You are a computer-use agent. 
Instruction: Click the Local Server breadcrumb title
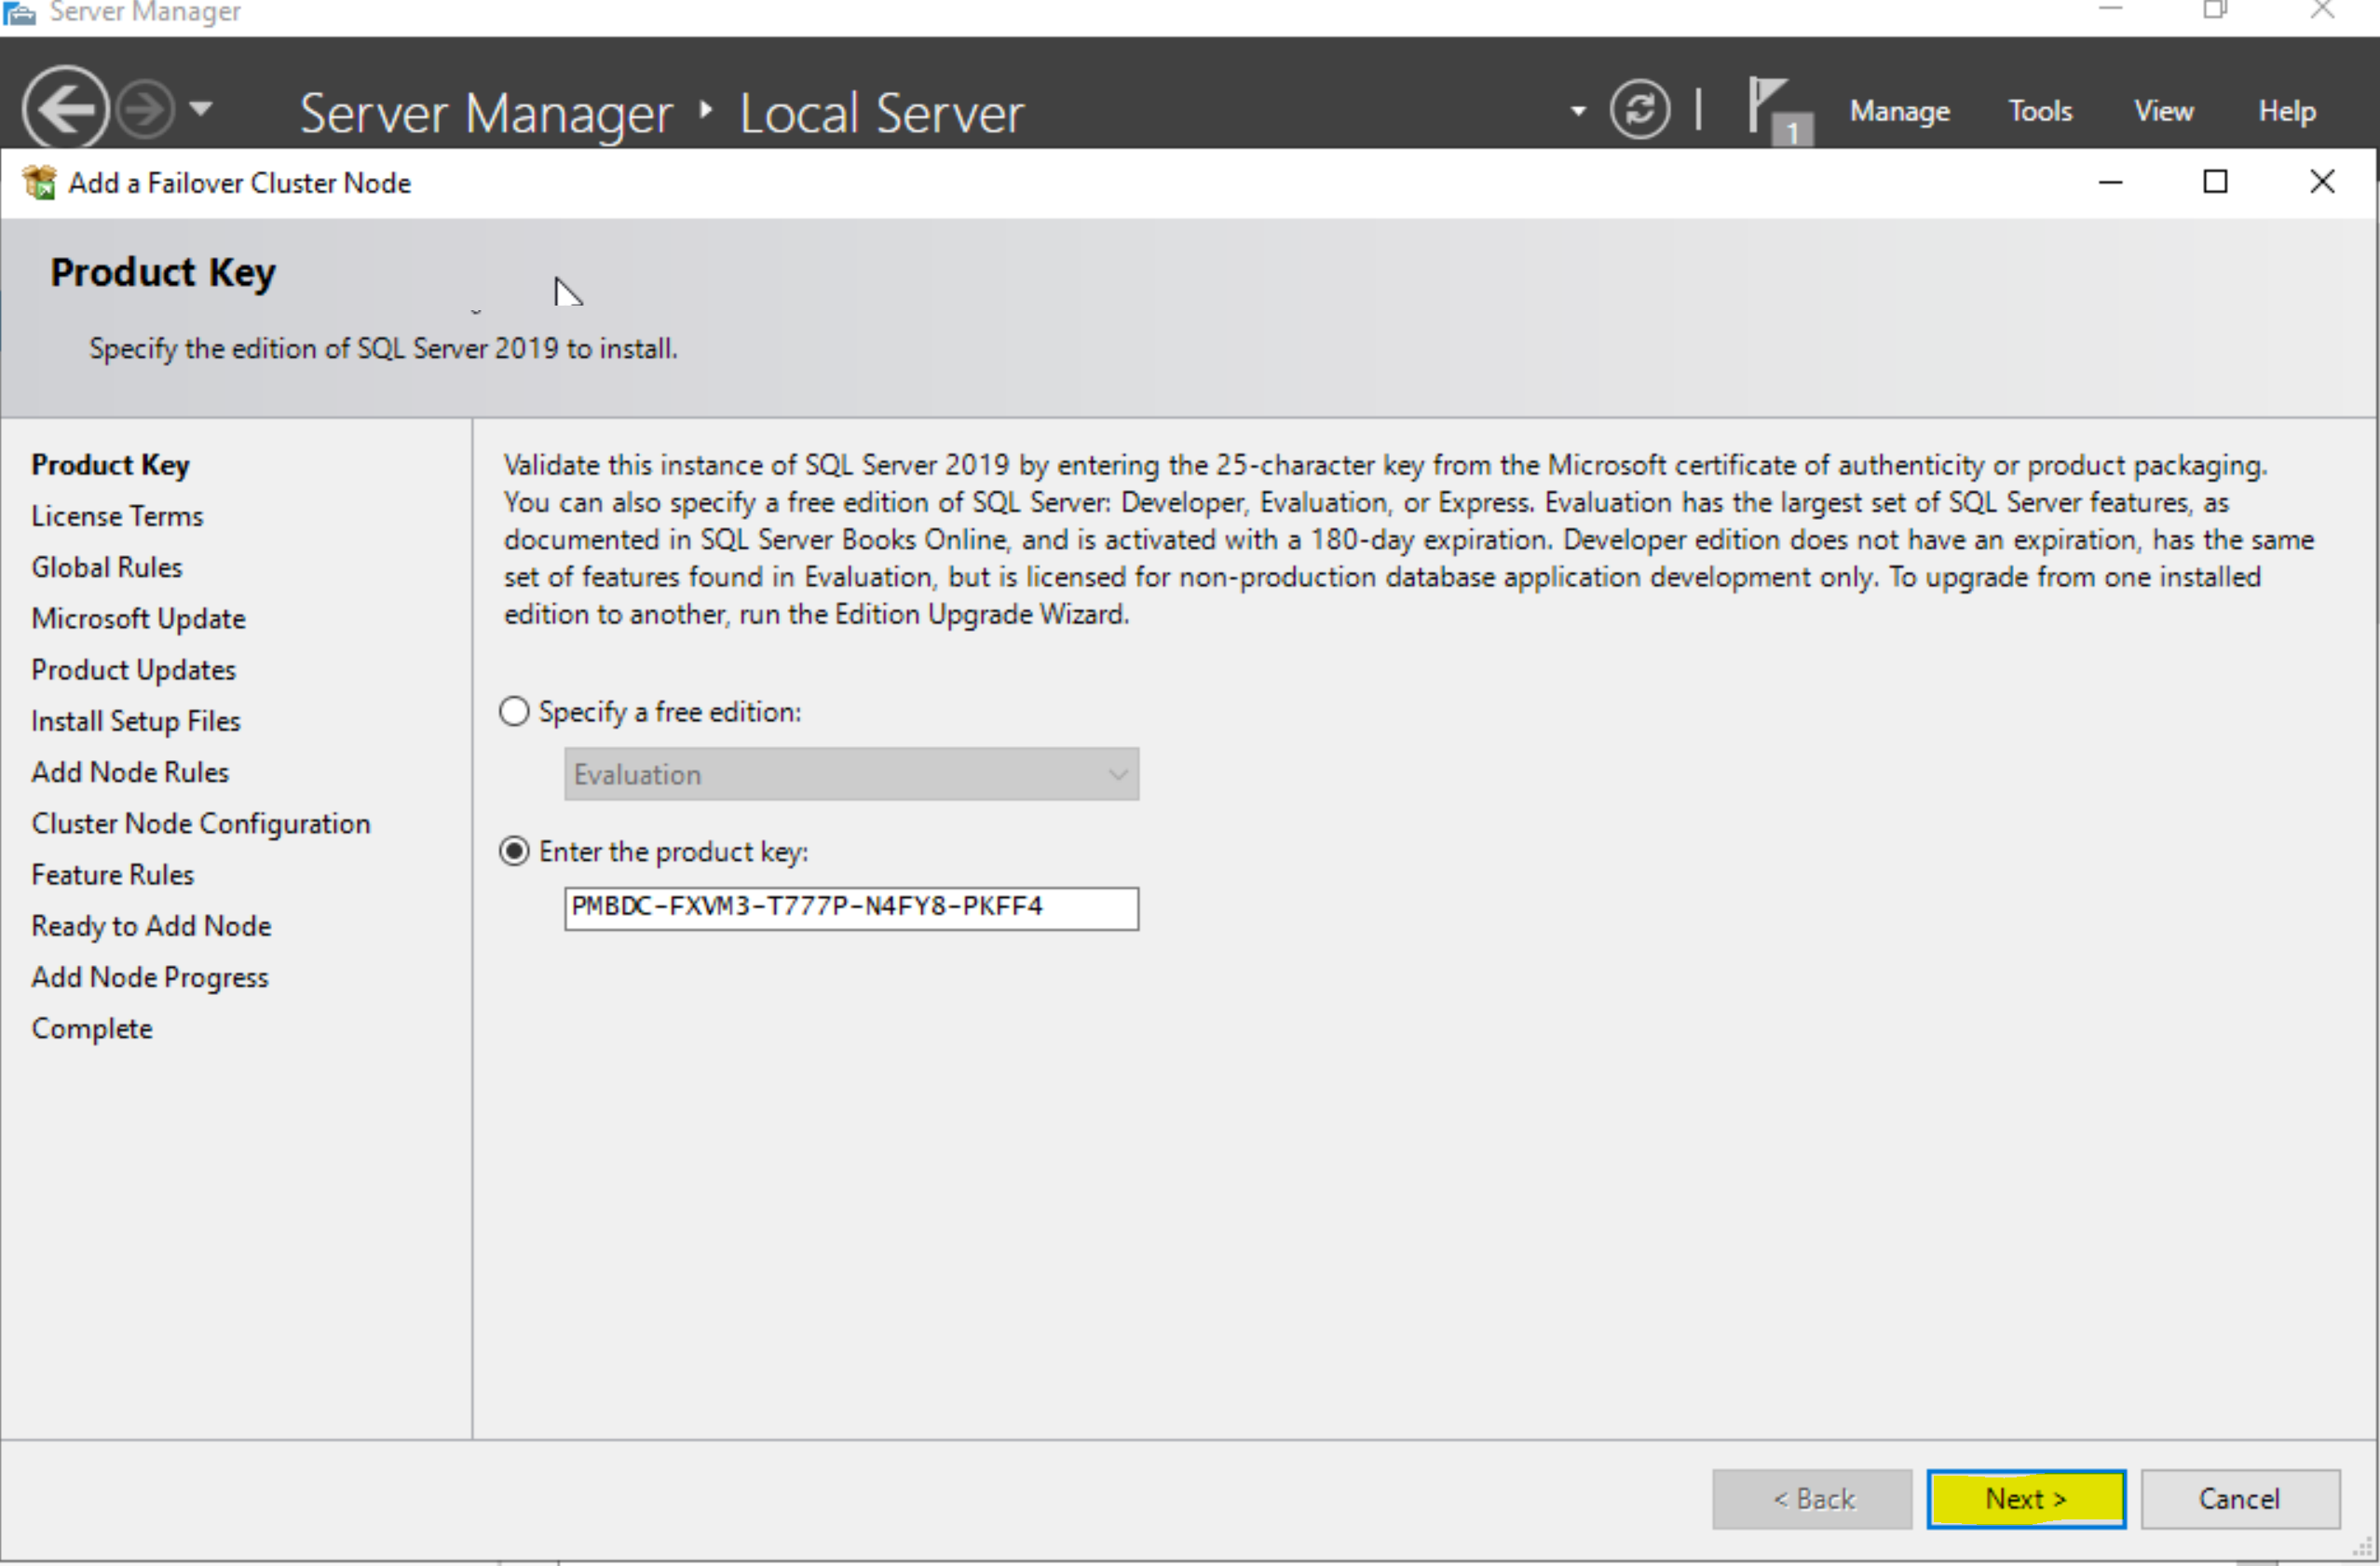[882, 113]
